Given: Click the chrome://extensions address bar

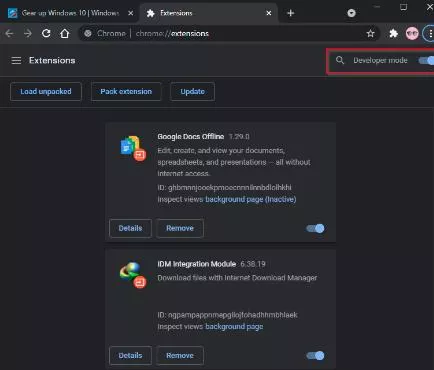Looking at the screenshot, I should 229,33.
